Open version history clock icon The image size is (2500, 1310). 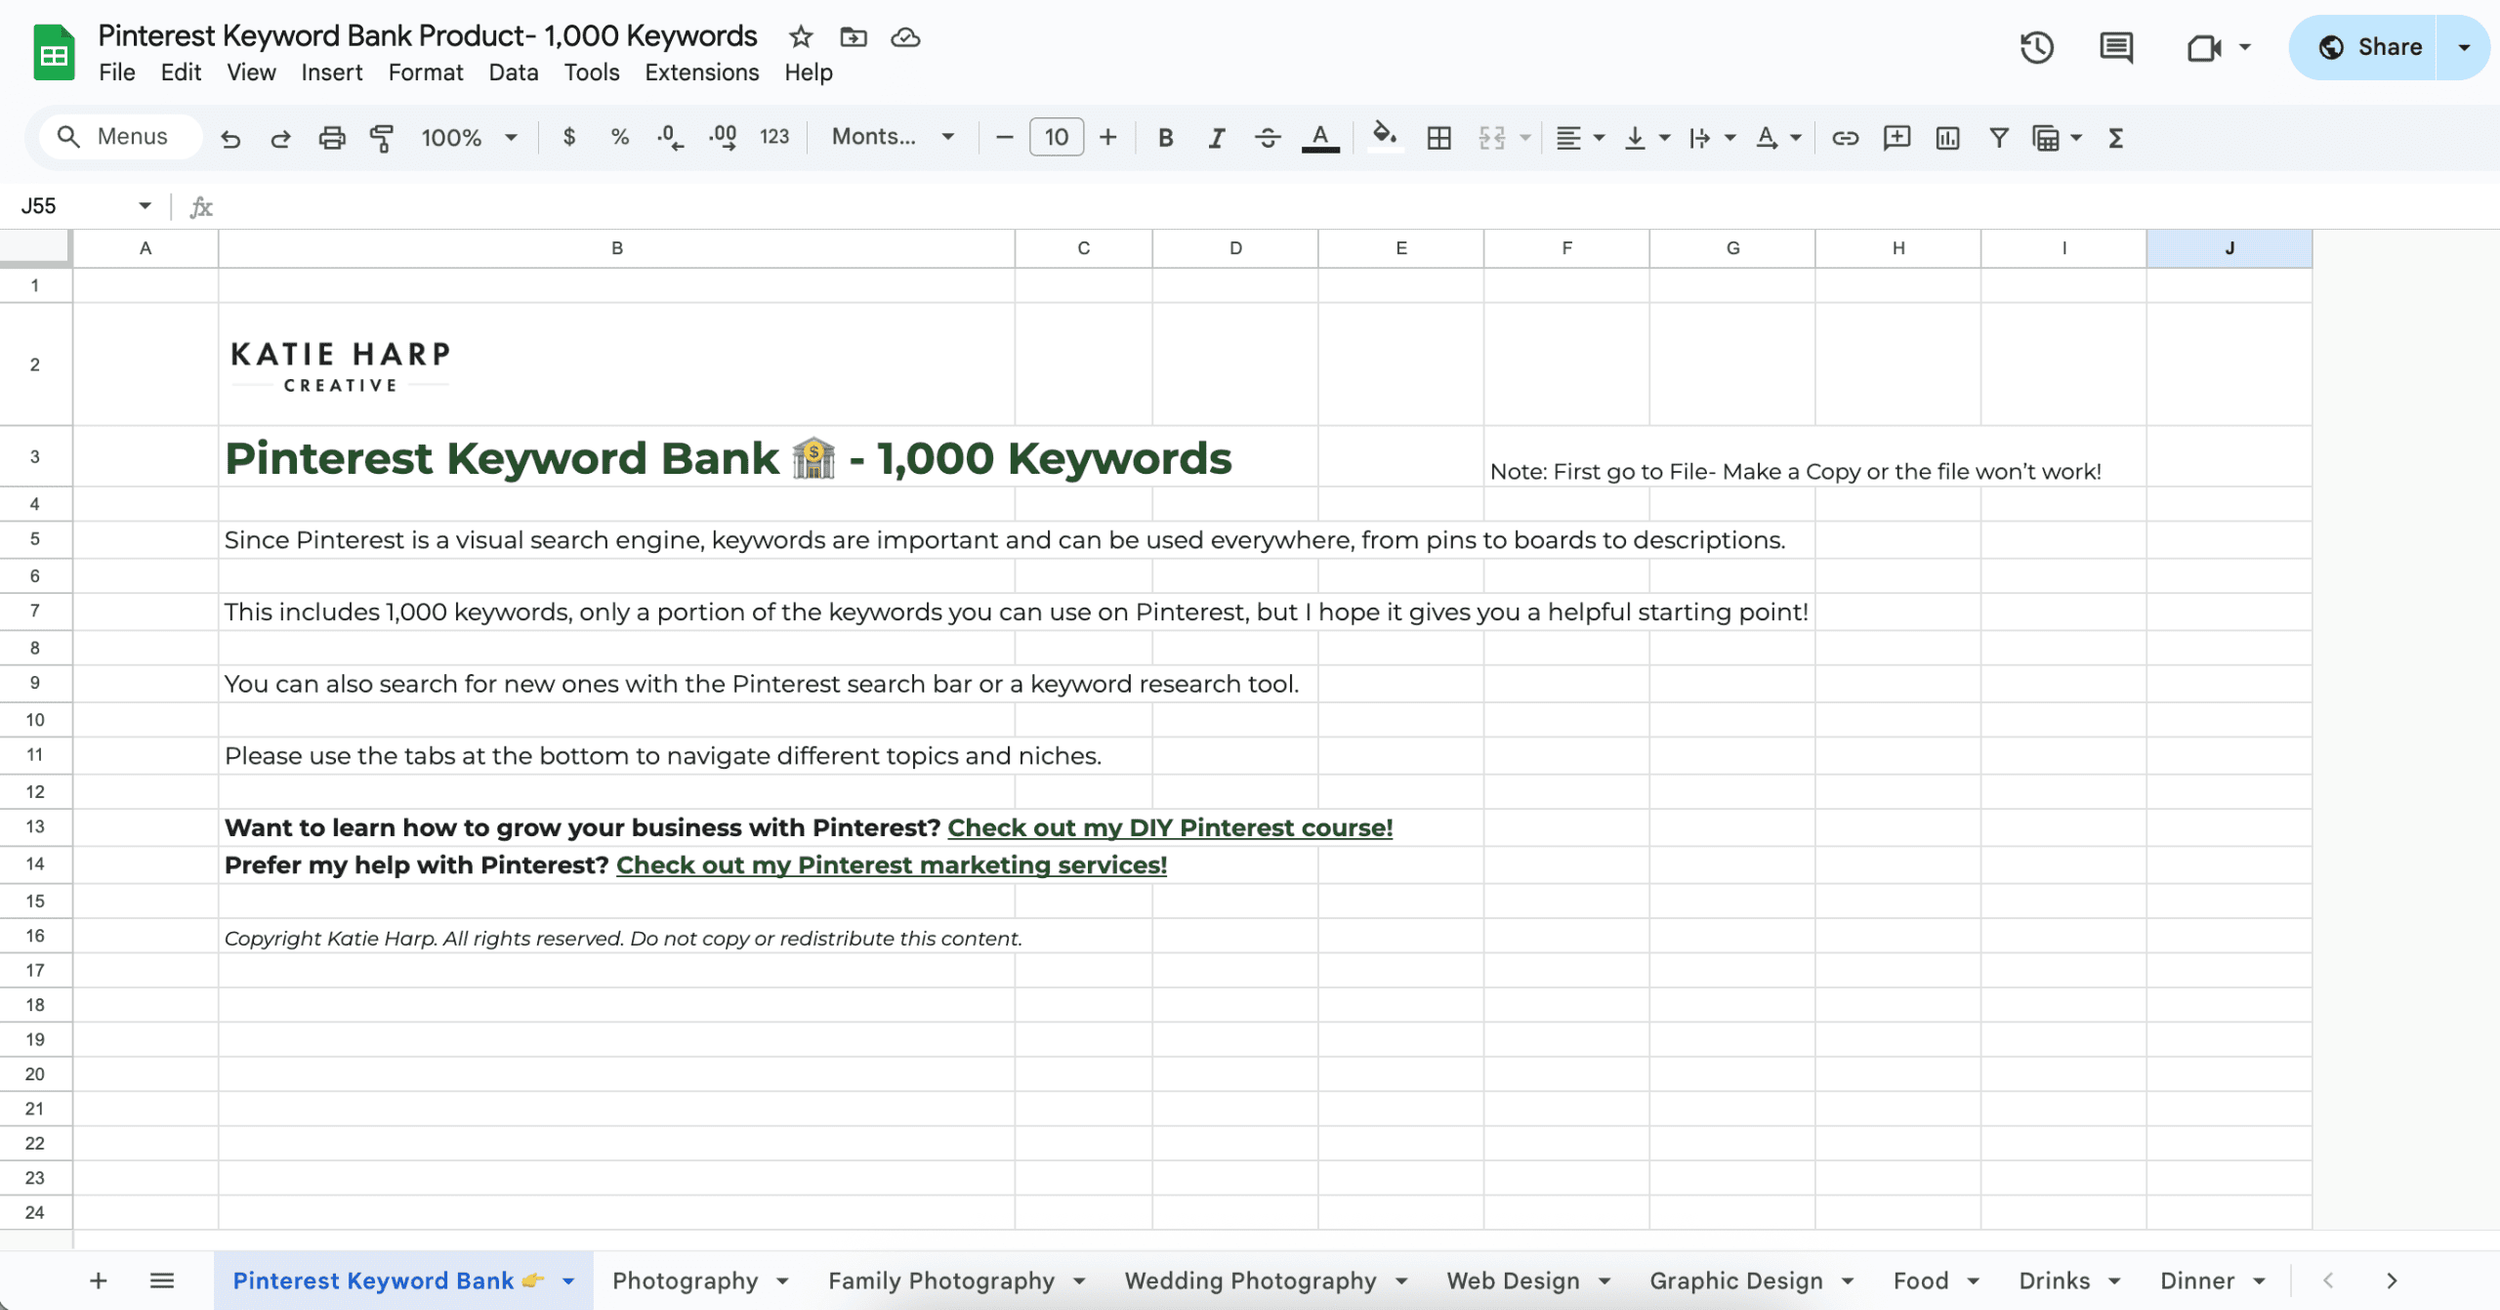[x=2036, y=47]
